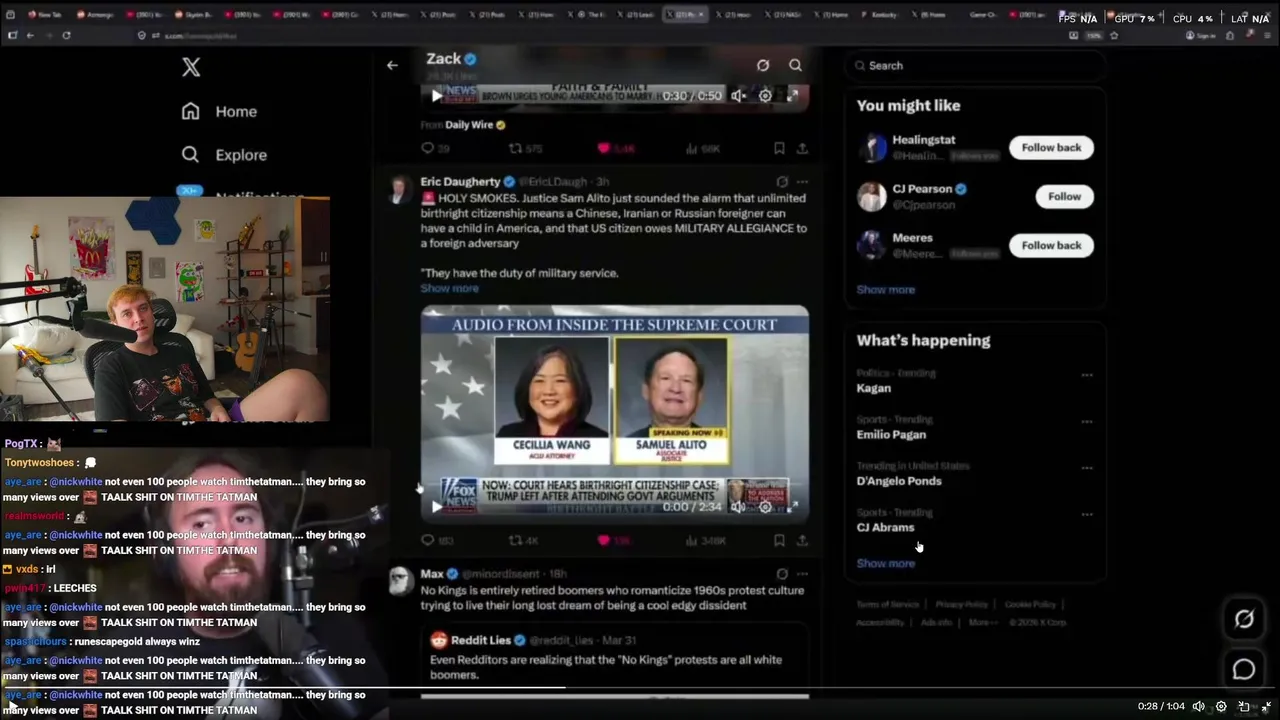This screenshot has width=1280, height=720.
Task: Unmute the Daily Wire video
Action: coord(738,96)
